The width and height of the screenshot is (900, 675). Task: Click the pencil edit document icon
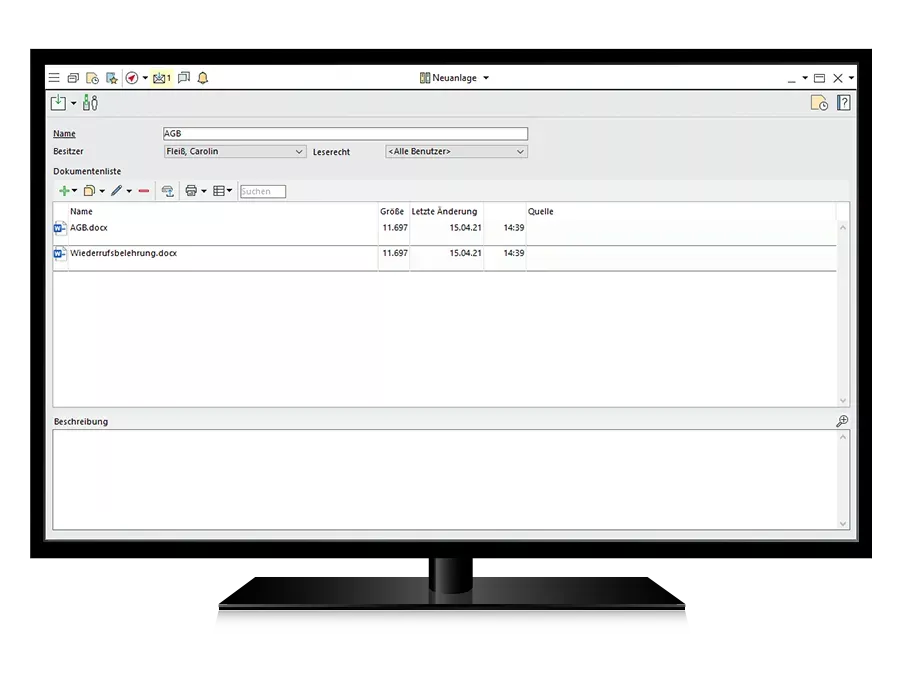click(116, 191)
